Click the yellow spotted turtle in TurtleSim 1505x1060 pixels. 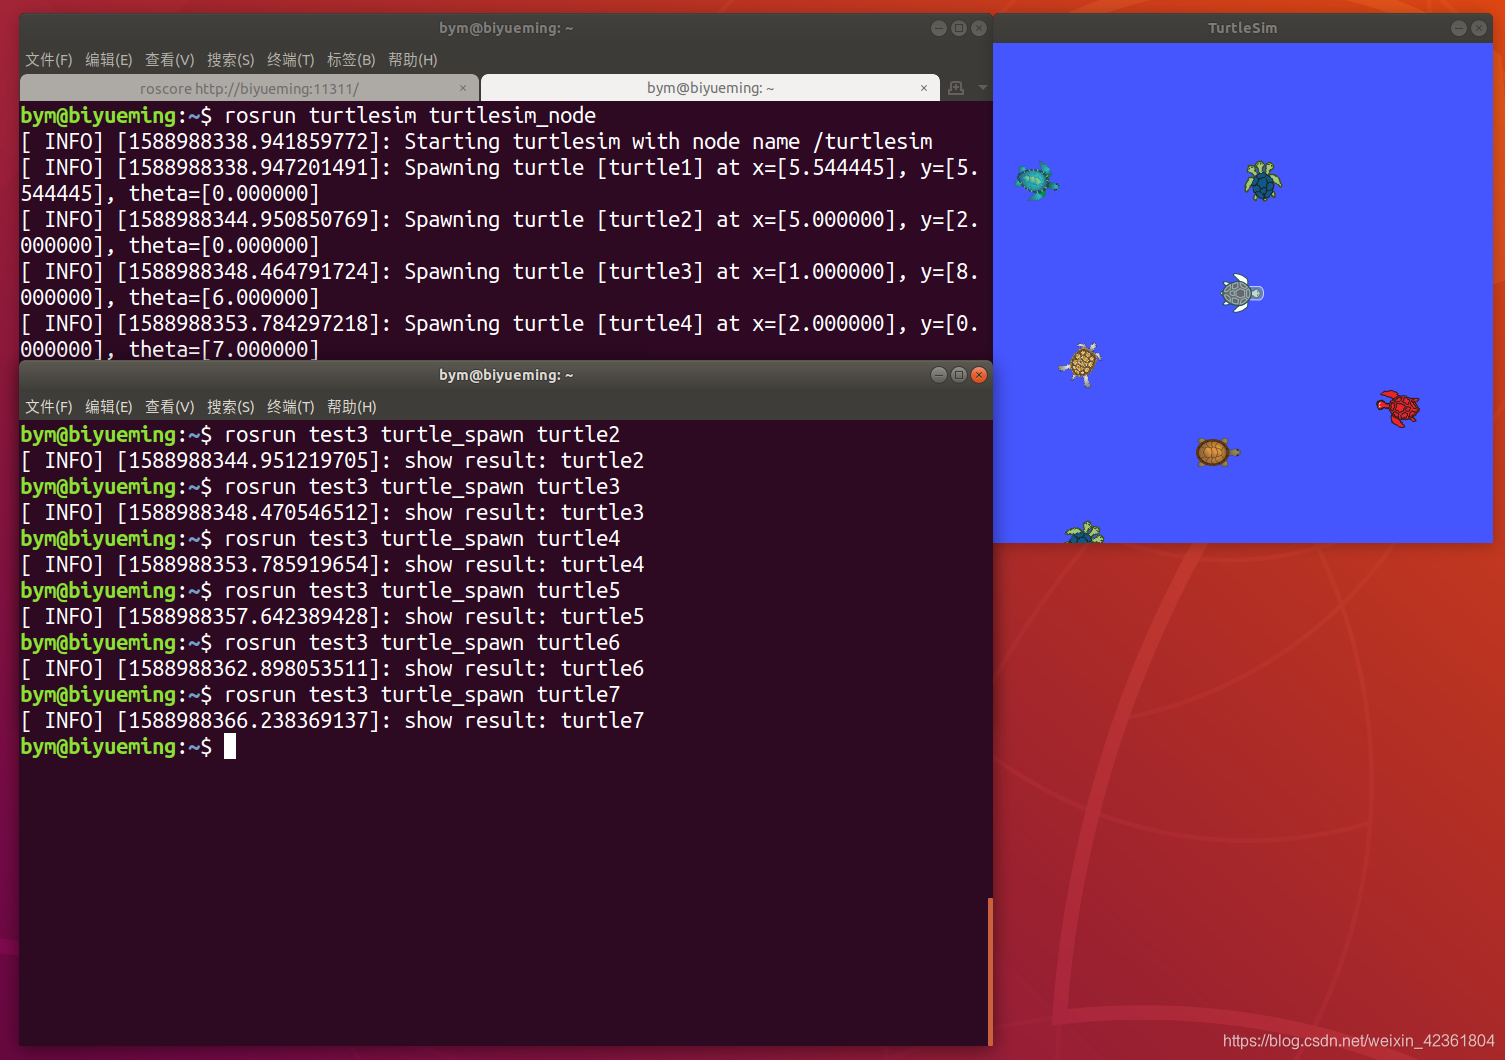tap(1081, 364)
